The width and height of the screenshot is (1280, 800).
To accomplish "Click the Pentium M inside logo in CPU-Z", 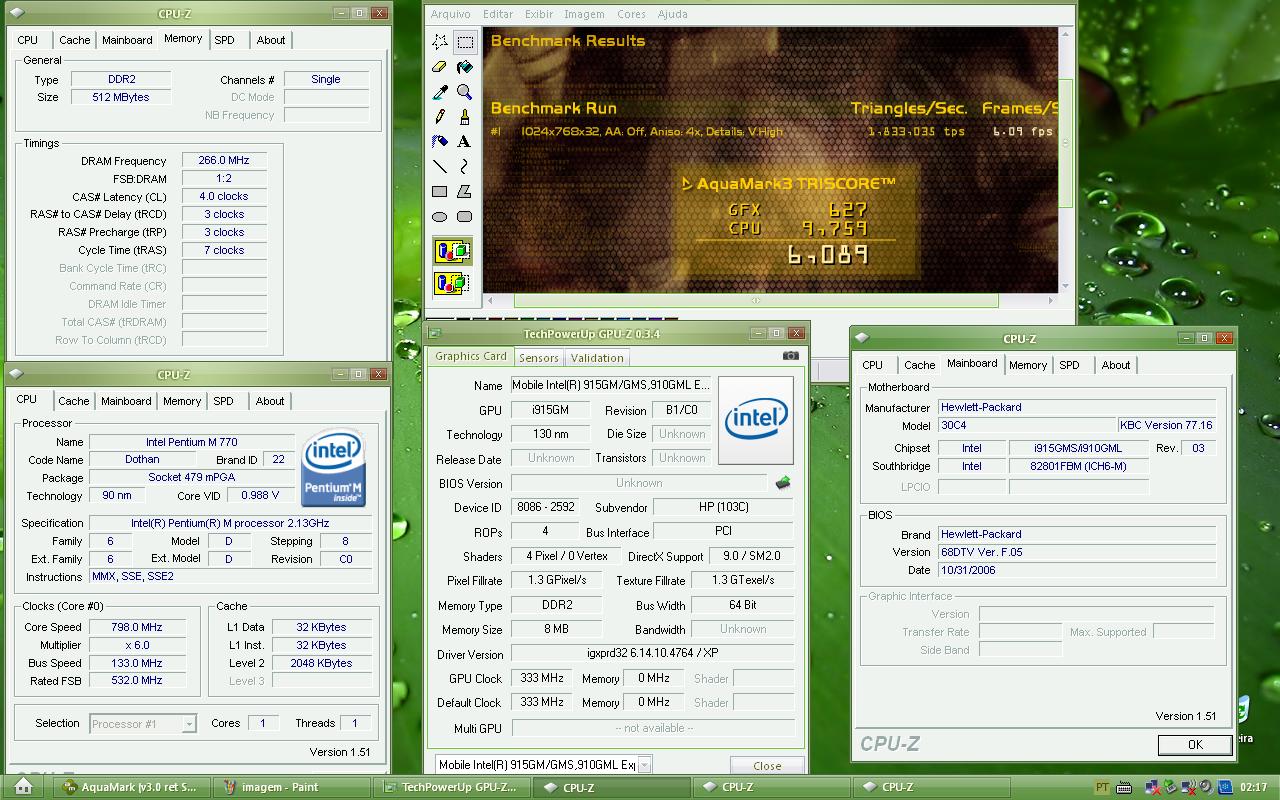I will 333,468.
